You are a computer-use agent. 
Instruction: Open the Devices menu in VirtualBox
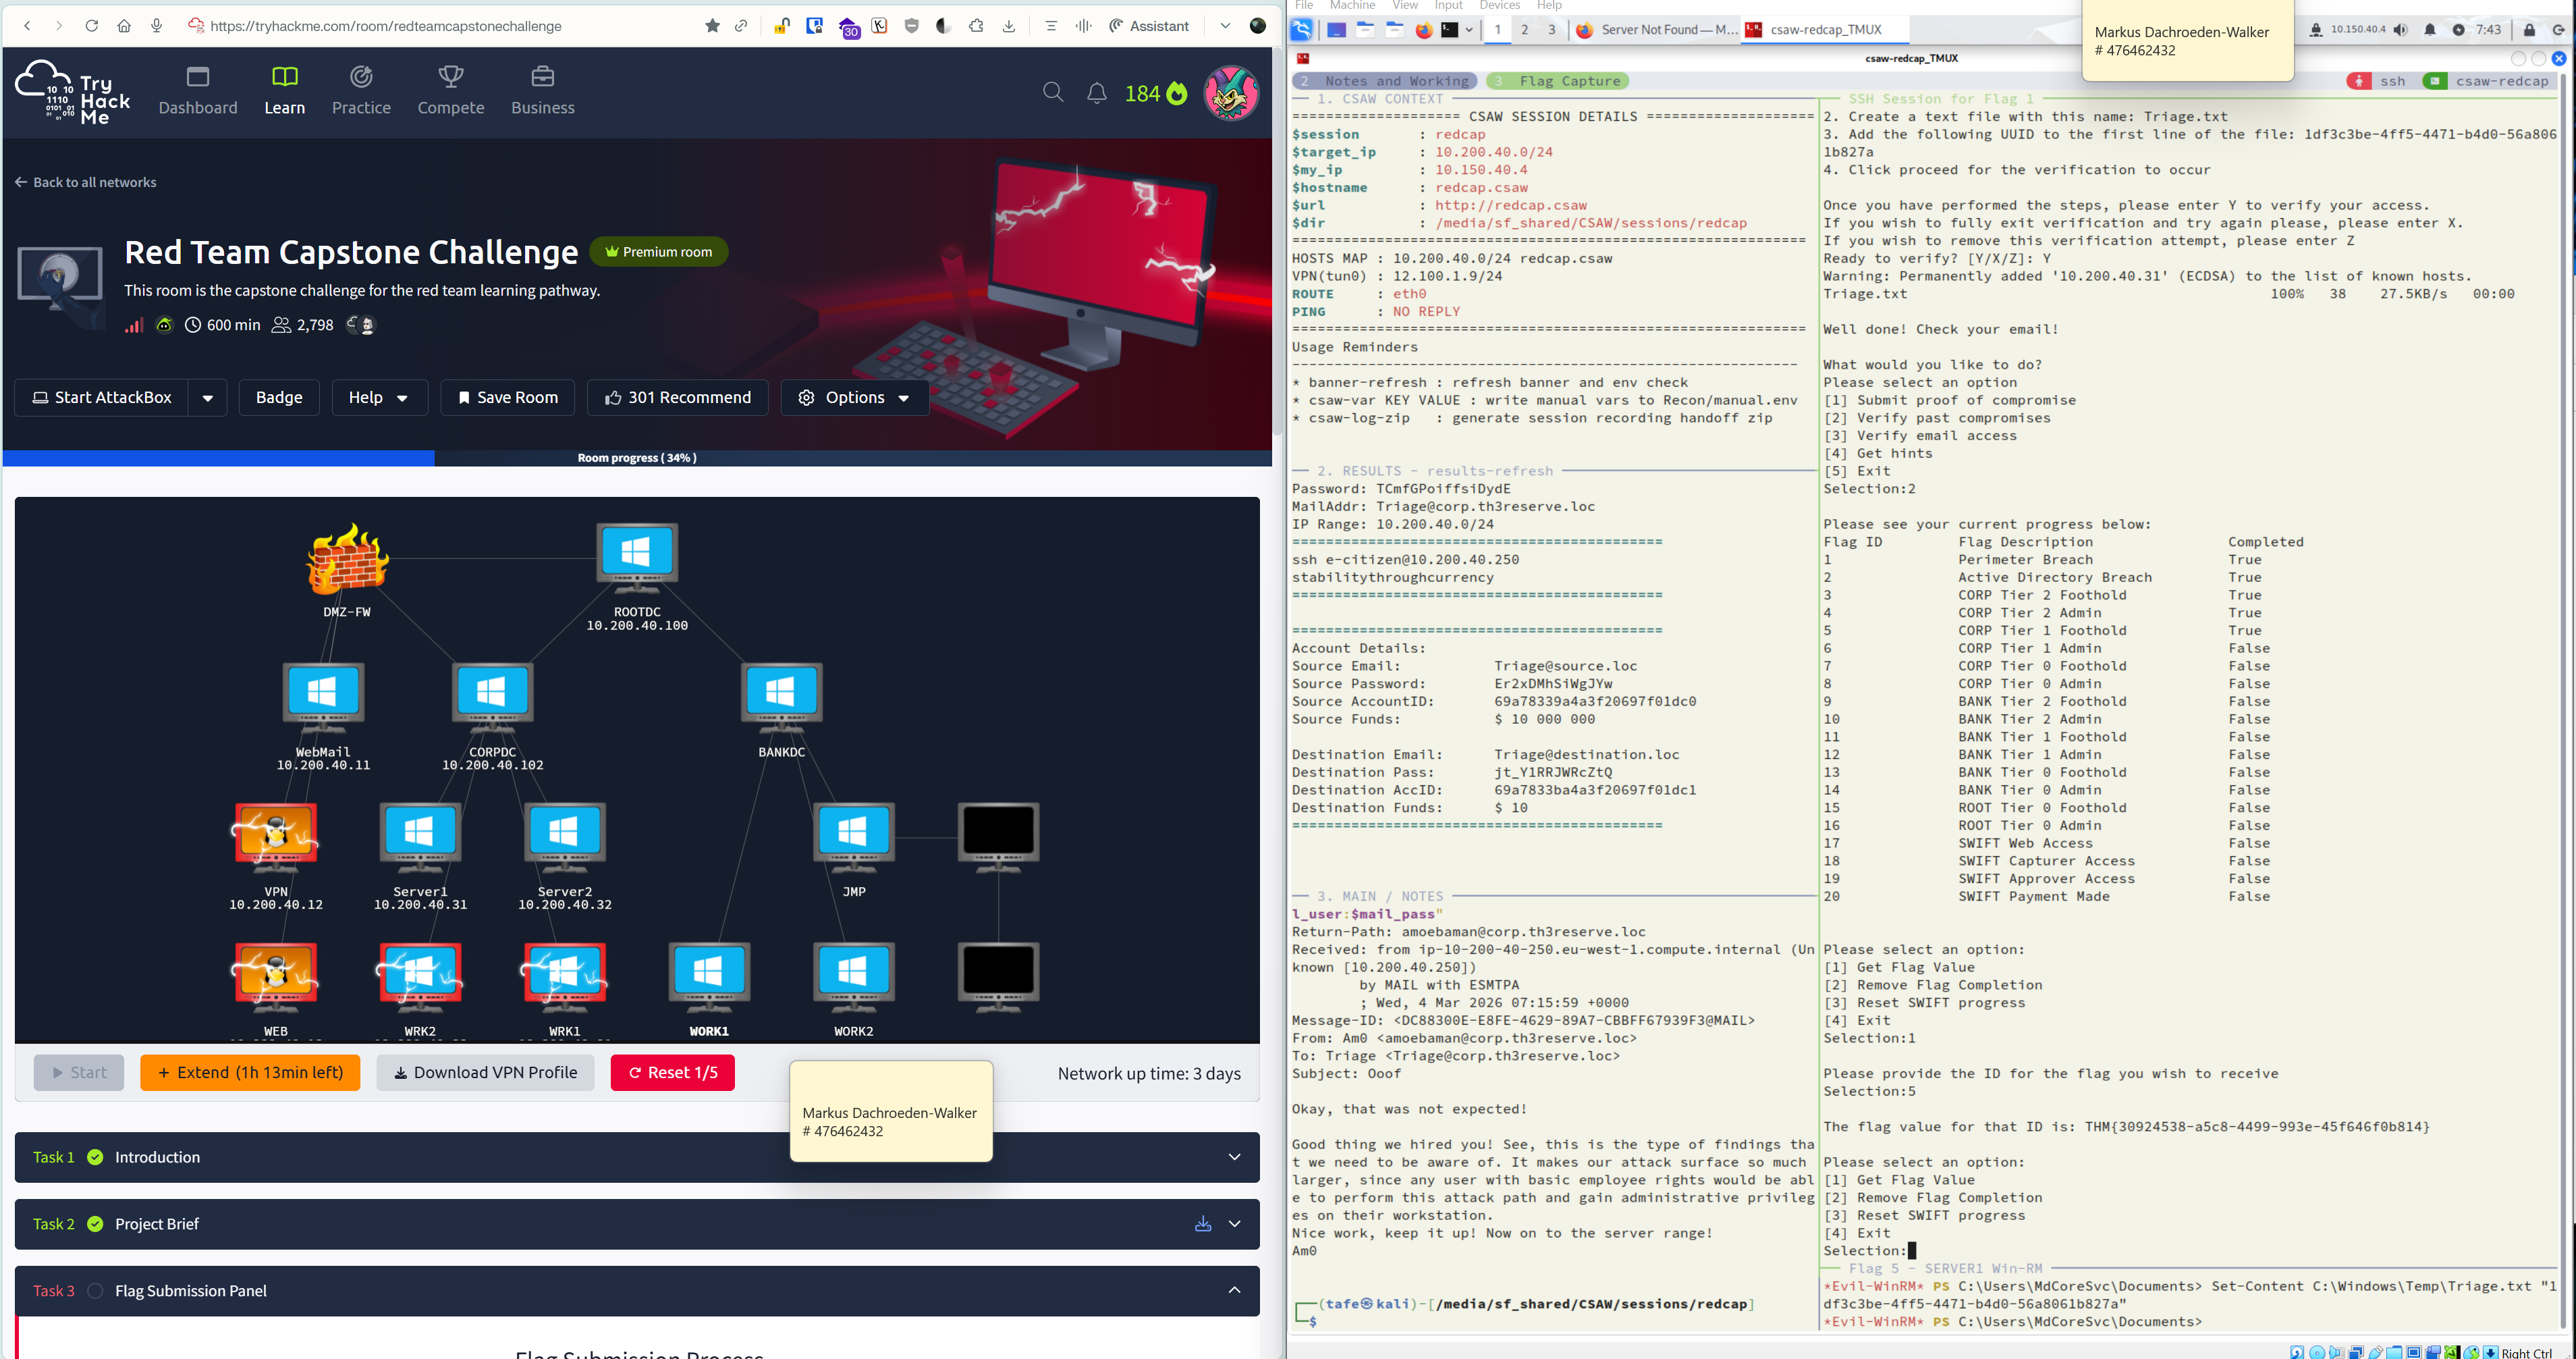[x=1499, y=6]
